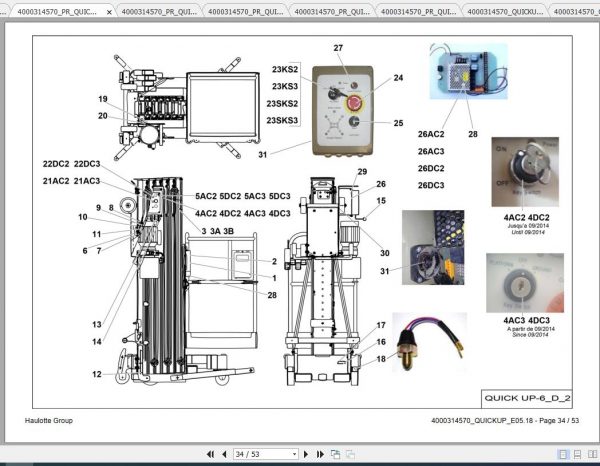Jump to the last page

pyautogui.click(x=320, y=454)
